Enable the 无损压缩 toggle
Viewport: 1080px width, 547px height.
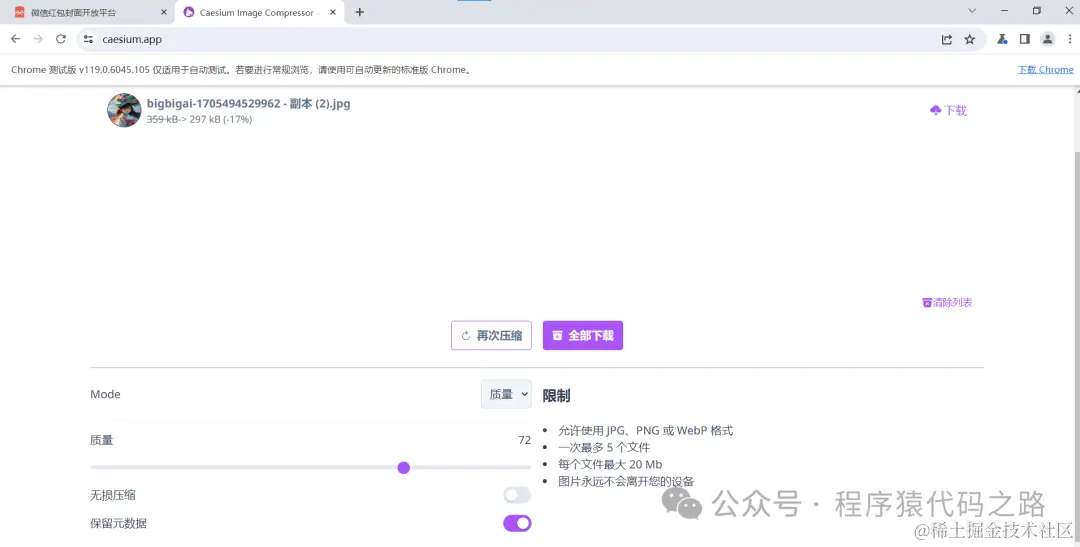517,495
